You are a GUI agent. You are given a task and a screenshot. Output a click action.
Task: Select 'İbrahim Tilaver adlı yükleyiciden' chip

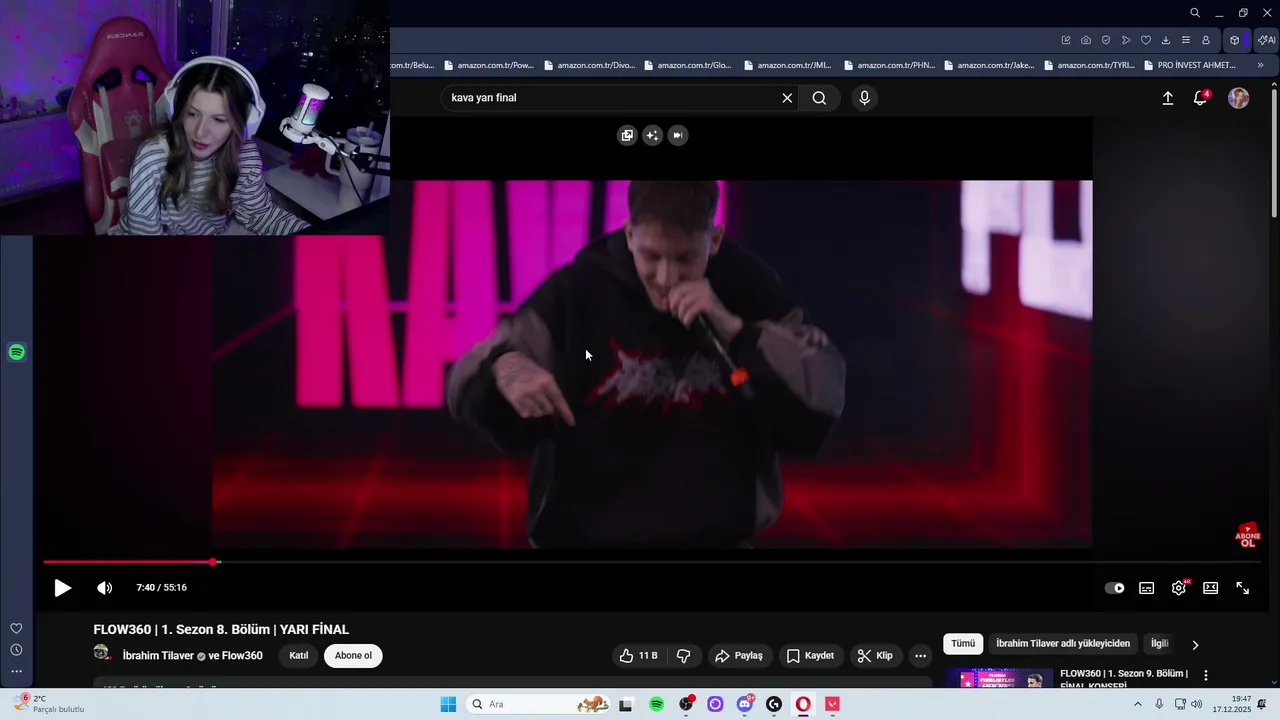click(1063, 644)
